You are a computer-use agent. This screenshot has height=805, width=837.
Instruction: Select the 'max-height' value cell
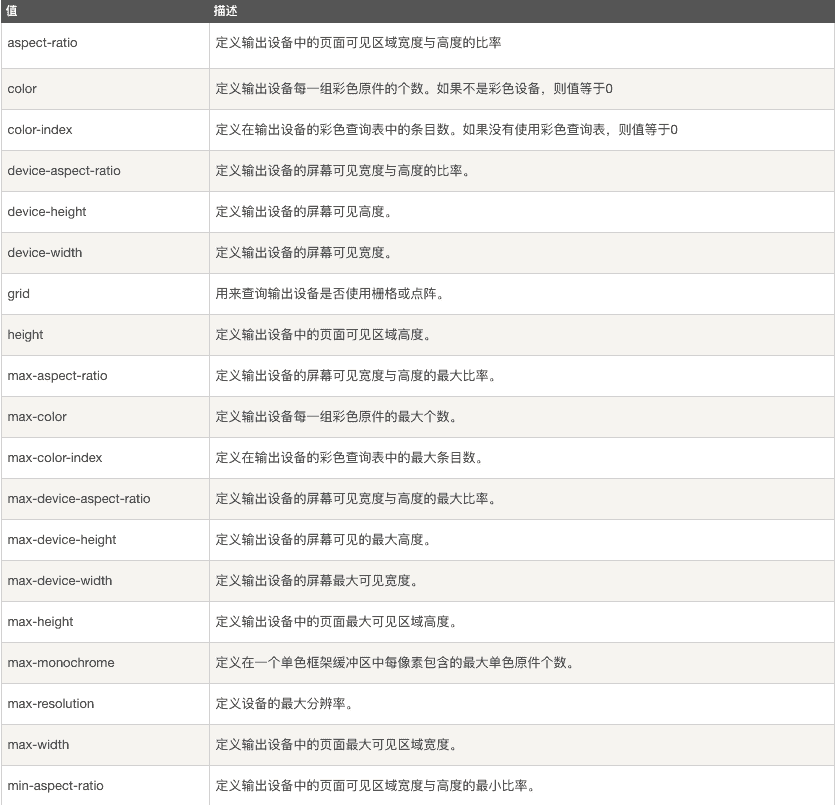pos(105,622)
